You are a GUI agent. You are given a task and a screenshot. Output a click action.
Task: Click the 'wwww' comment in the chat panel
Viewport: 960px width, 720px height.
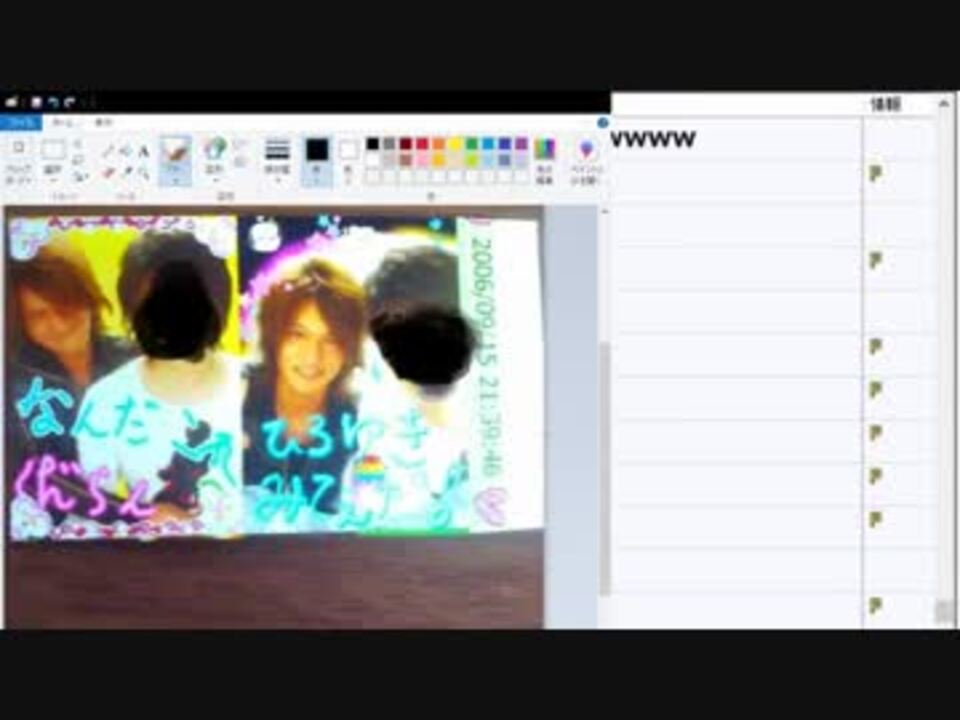point(653,140)
